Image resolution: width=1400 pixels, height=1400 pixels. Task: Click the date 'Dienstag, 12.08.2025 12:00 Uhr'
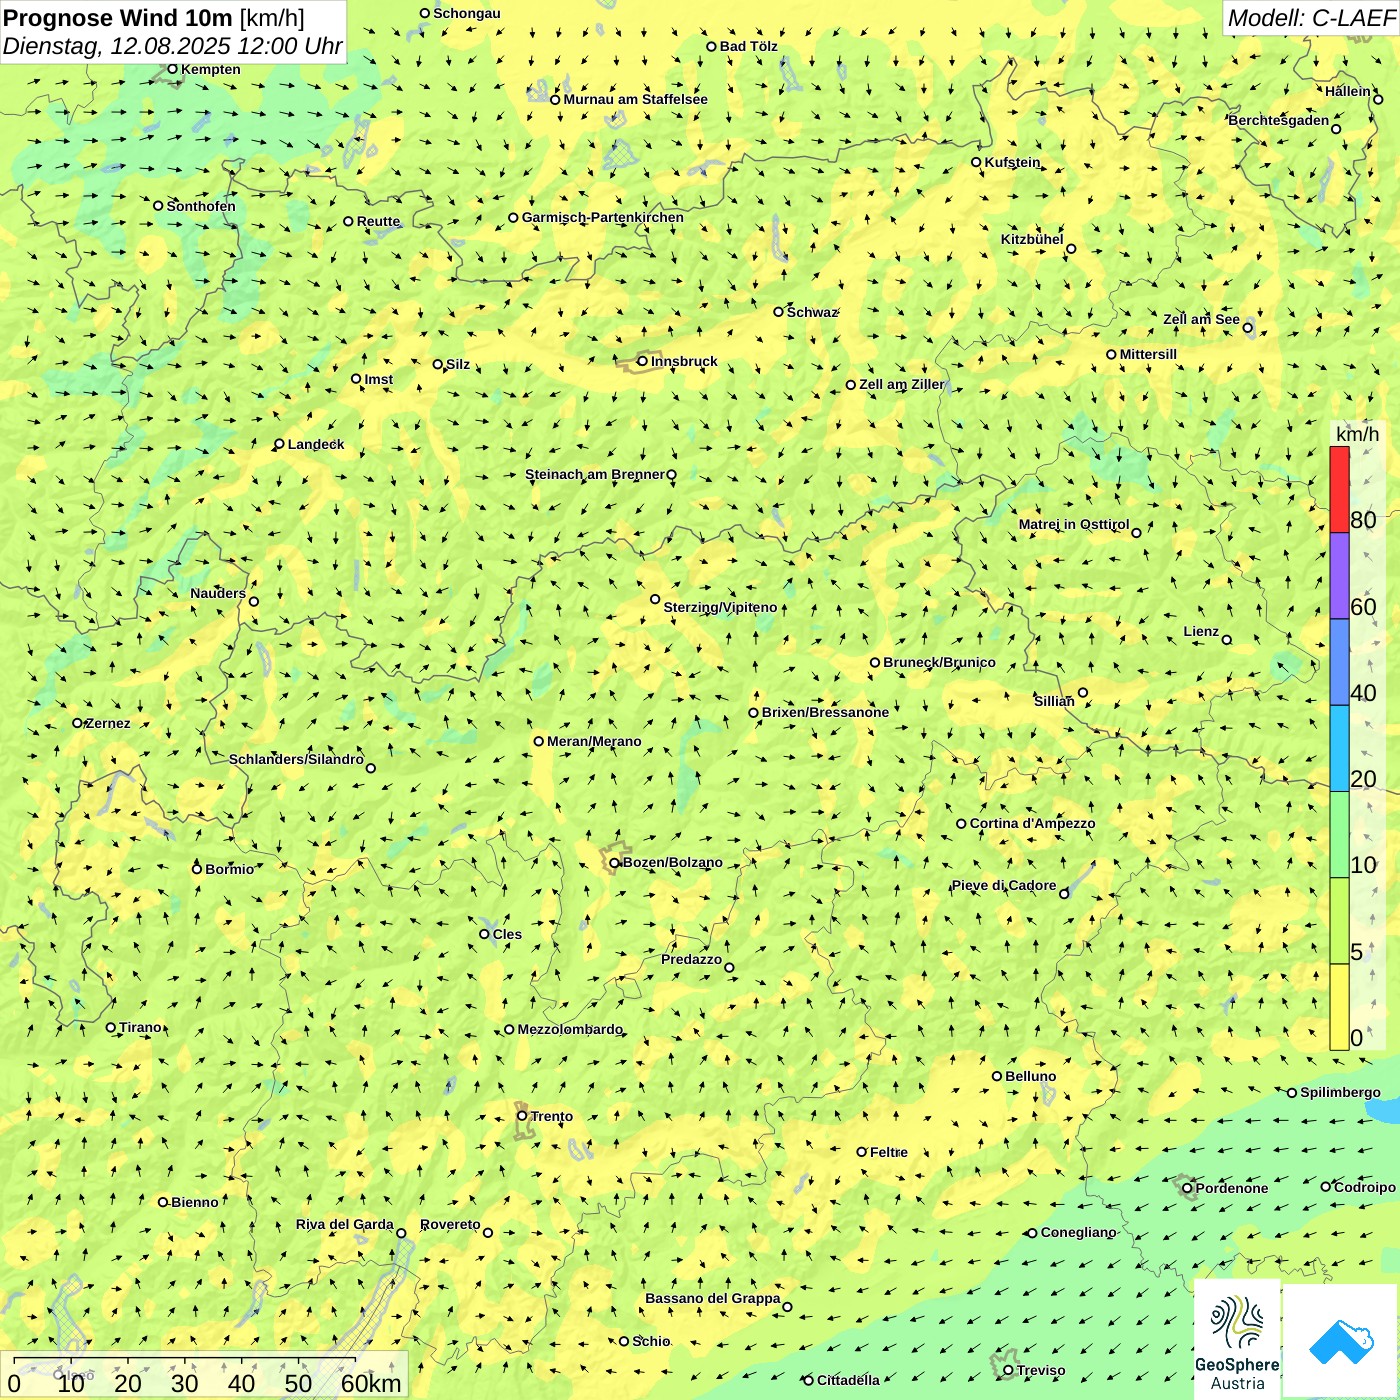172,46
